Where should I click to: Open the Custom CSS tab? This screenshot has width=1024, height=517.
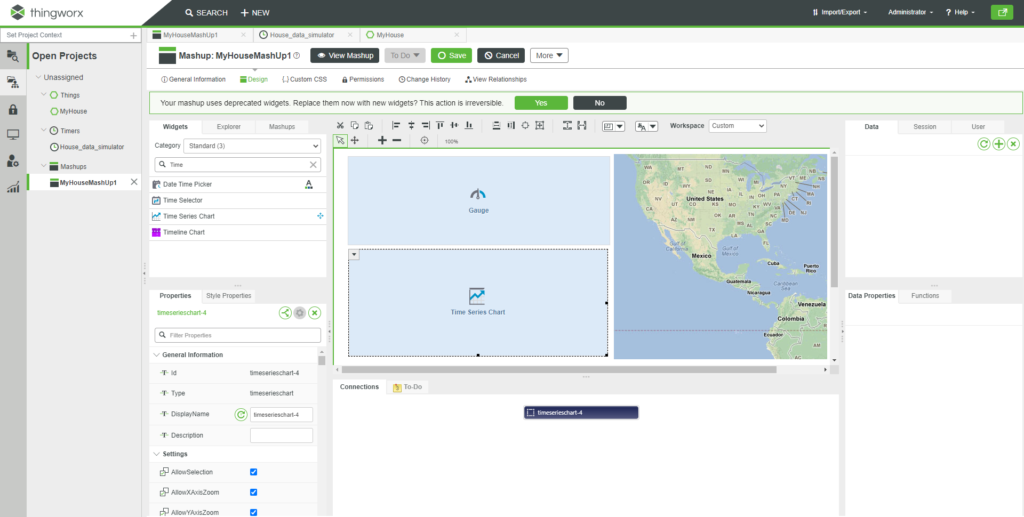click(x=304, y=79)
